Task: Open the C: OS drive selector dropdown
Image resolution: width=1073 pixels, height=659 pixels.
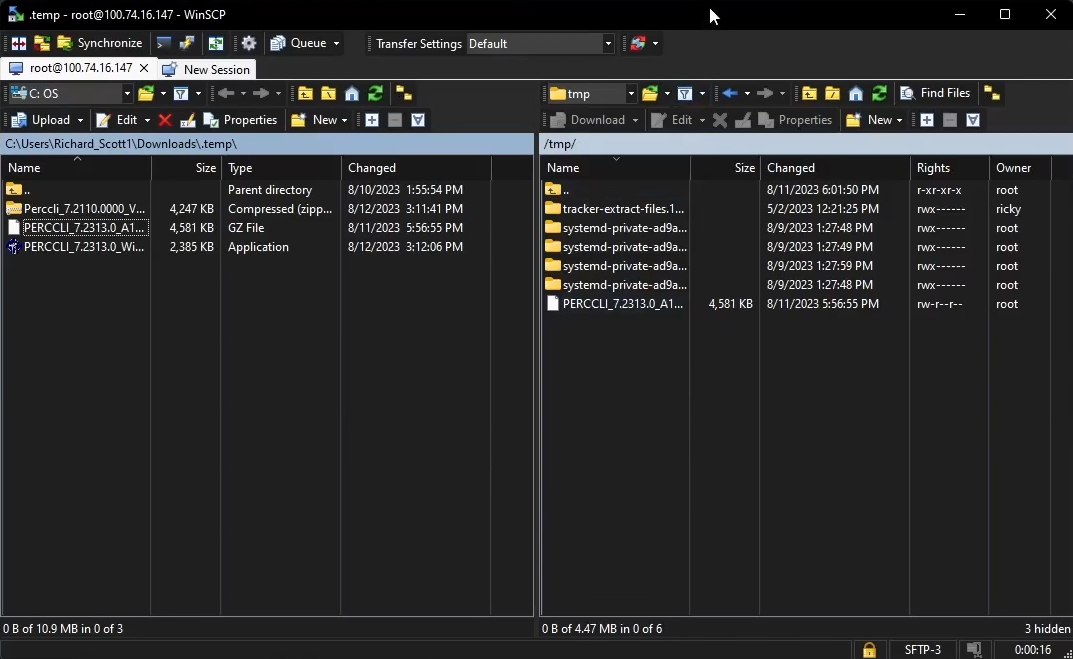Action: [127, 93]
